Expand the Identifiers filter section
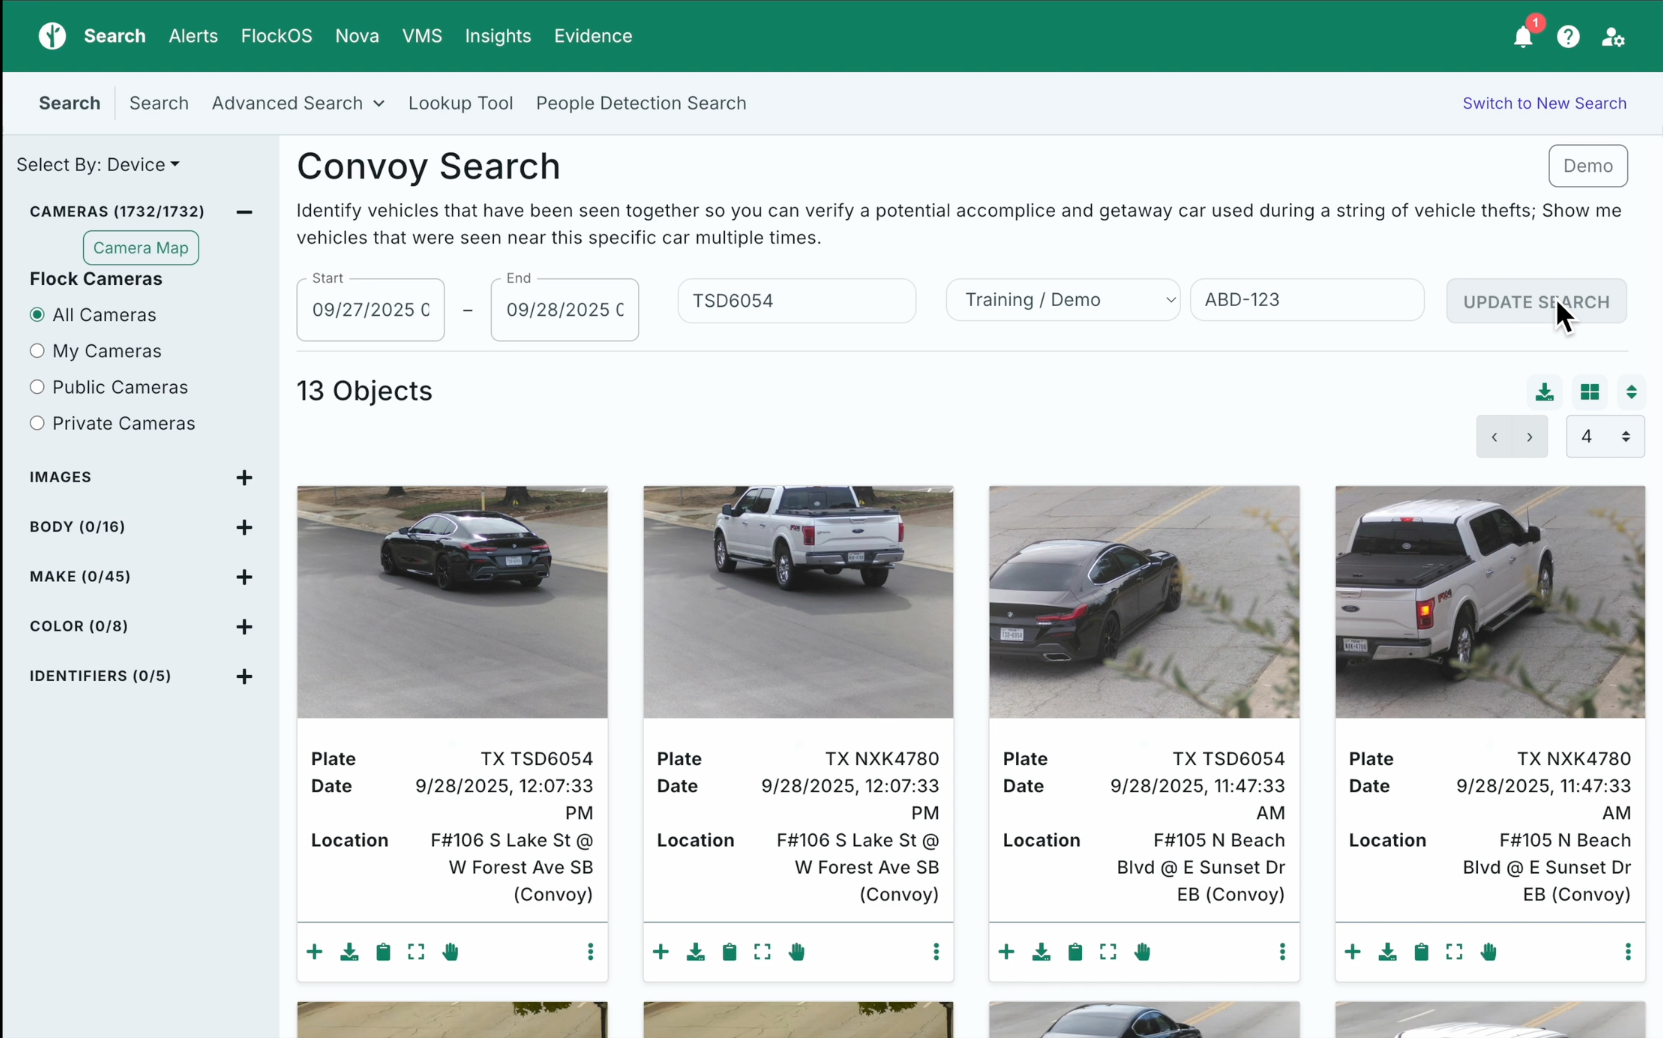This screenshot has width=1663, height=1038. 244,677
